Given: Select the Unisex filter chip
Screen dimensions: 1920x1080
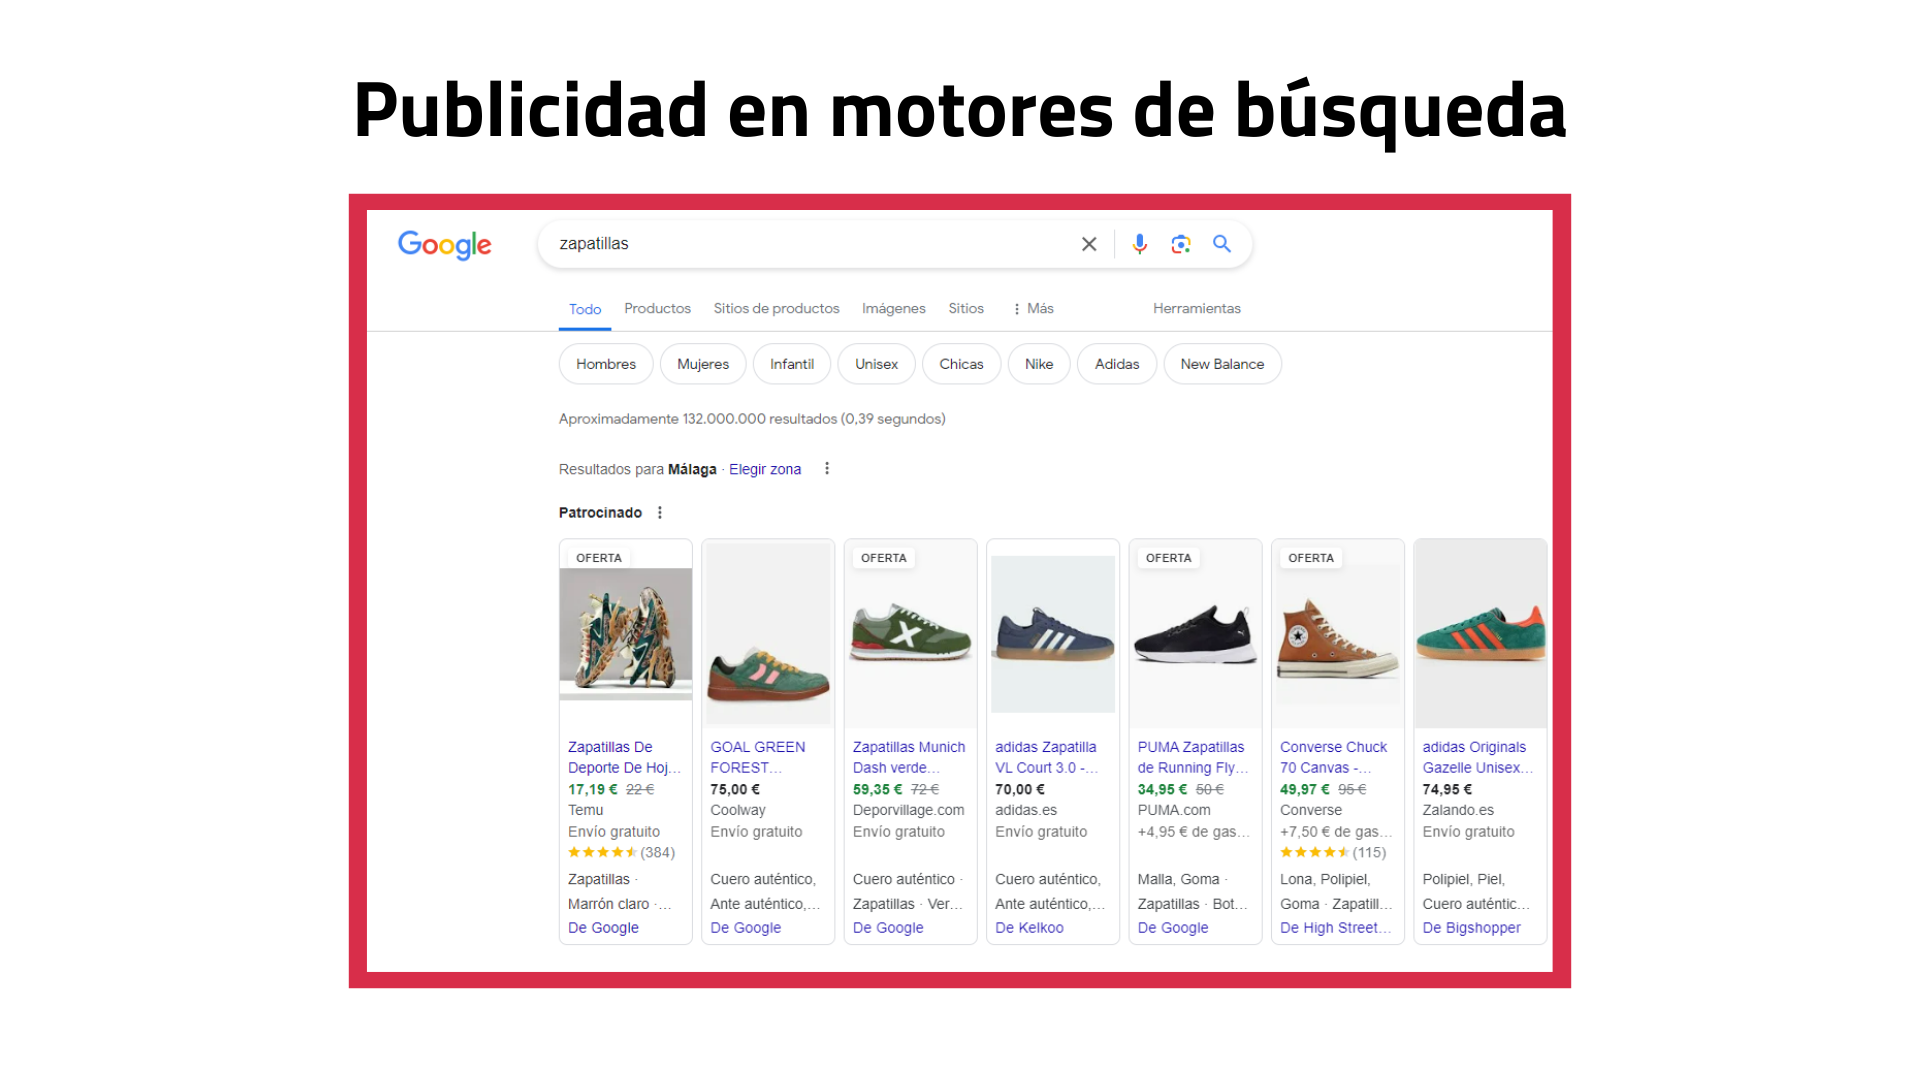Looking at the screenshot, I should click(x=876, y=364).
